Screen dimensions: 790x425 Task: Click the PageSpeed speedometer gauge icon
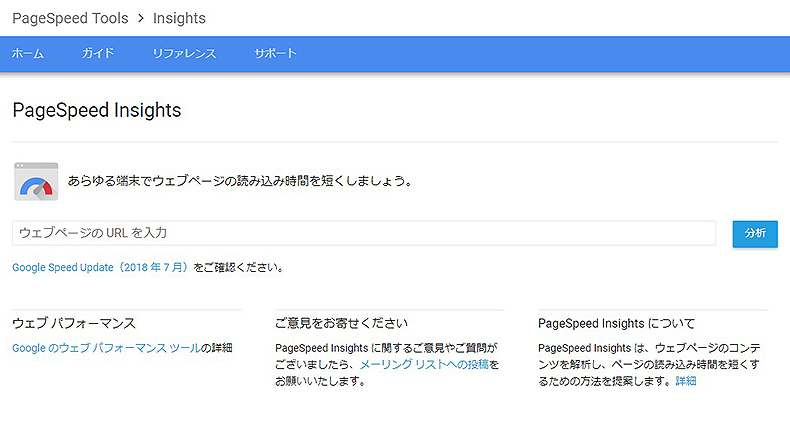click(x=36, y=181)
